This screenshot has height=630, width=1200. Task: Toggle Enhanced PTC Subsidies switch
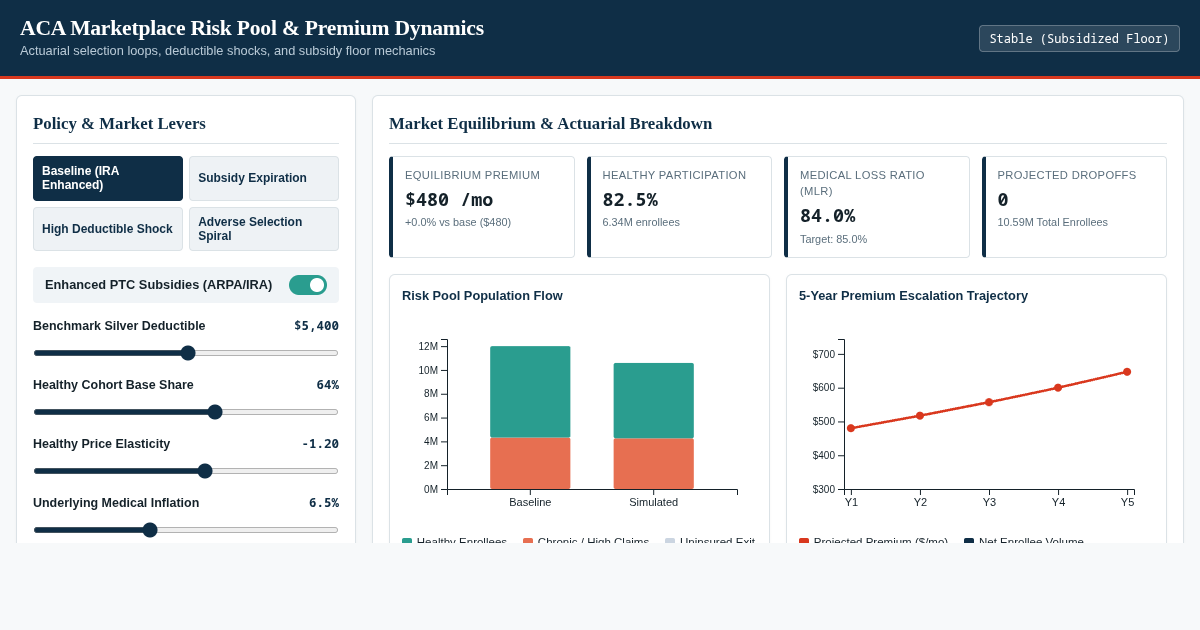click(x=308, y=285)
